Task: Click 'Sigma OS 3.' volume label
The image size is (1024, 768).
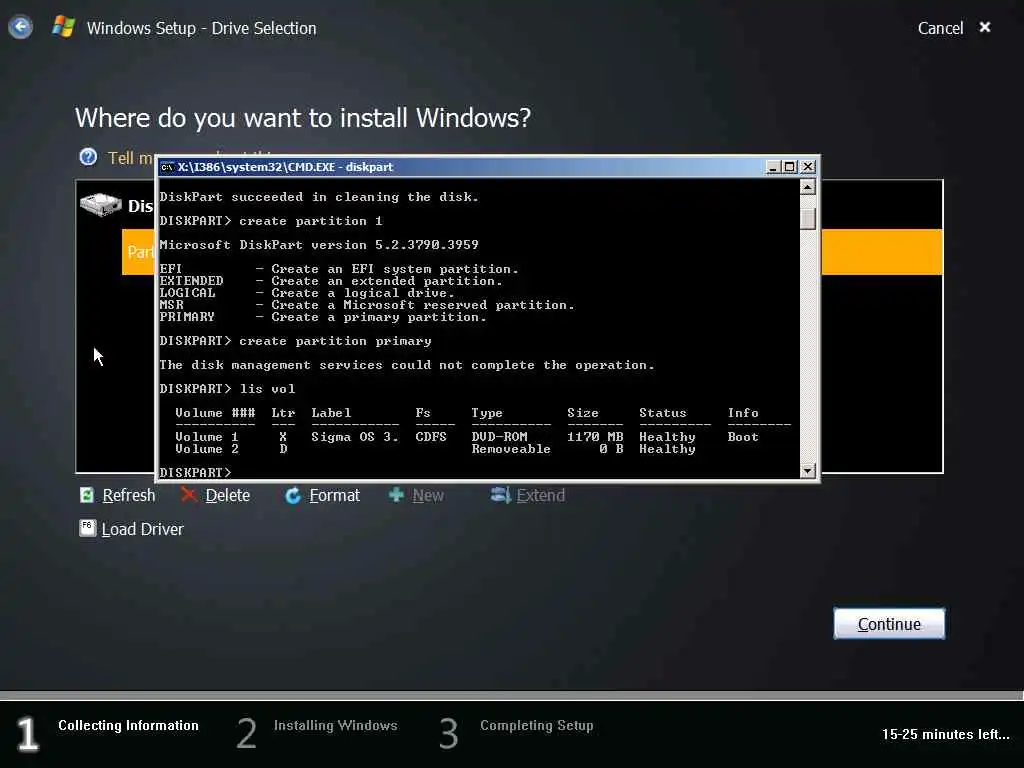Action: pos(355,437)
